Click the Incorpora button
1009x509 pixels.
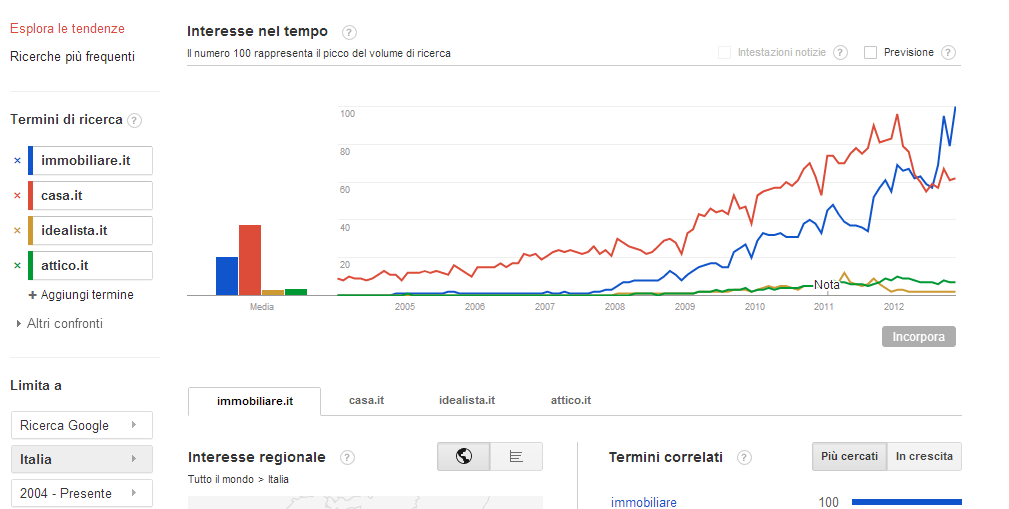pos(918,337)
